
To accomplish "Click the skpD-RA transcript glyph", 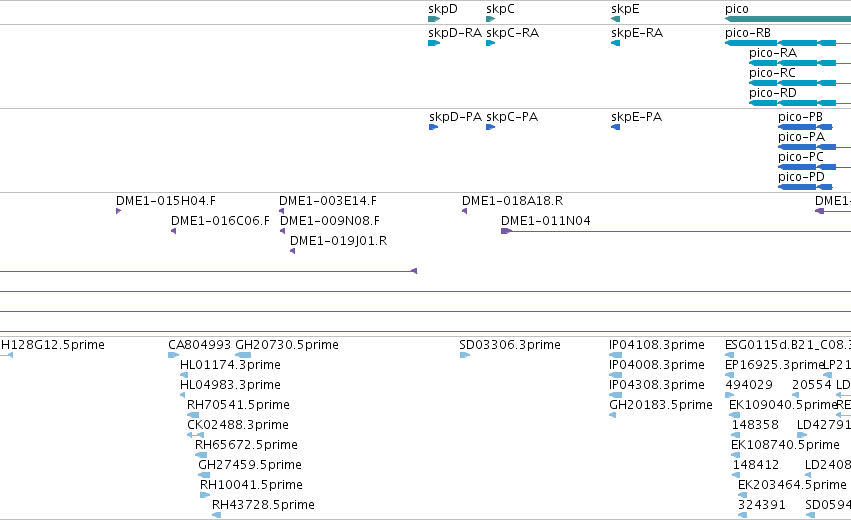I will click(434, 43).
